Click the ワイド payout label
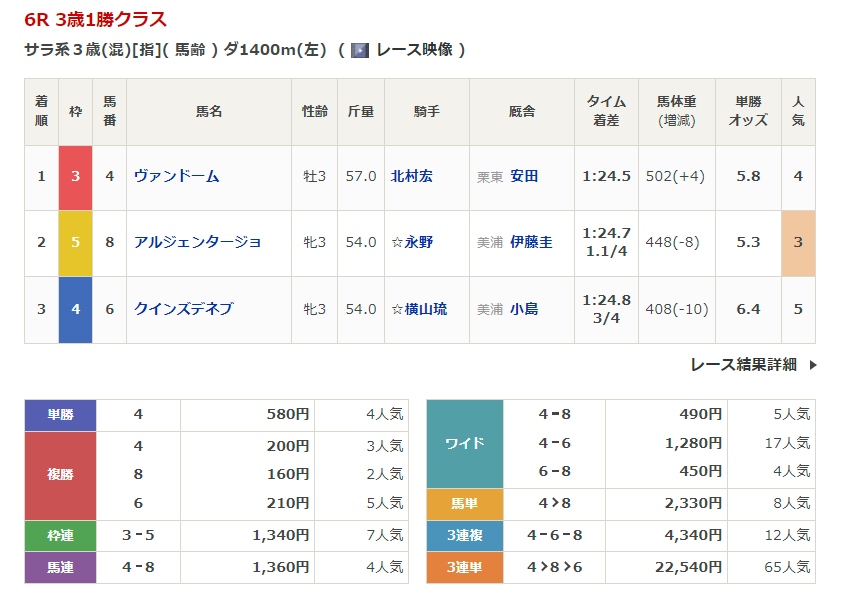 [465, 443]
